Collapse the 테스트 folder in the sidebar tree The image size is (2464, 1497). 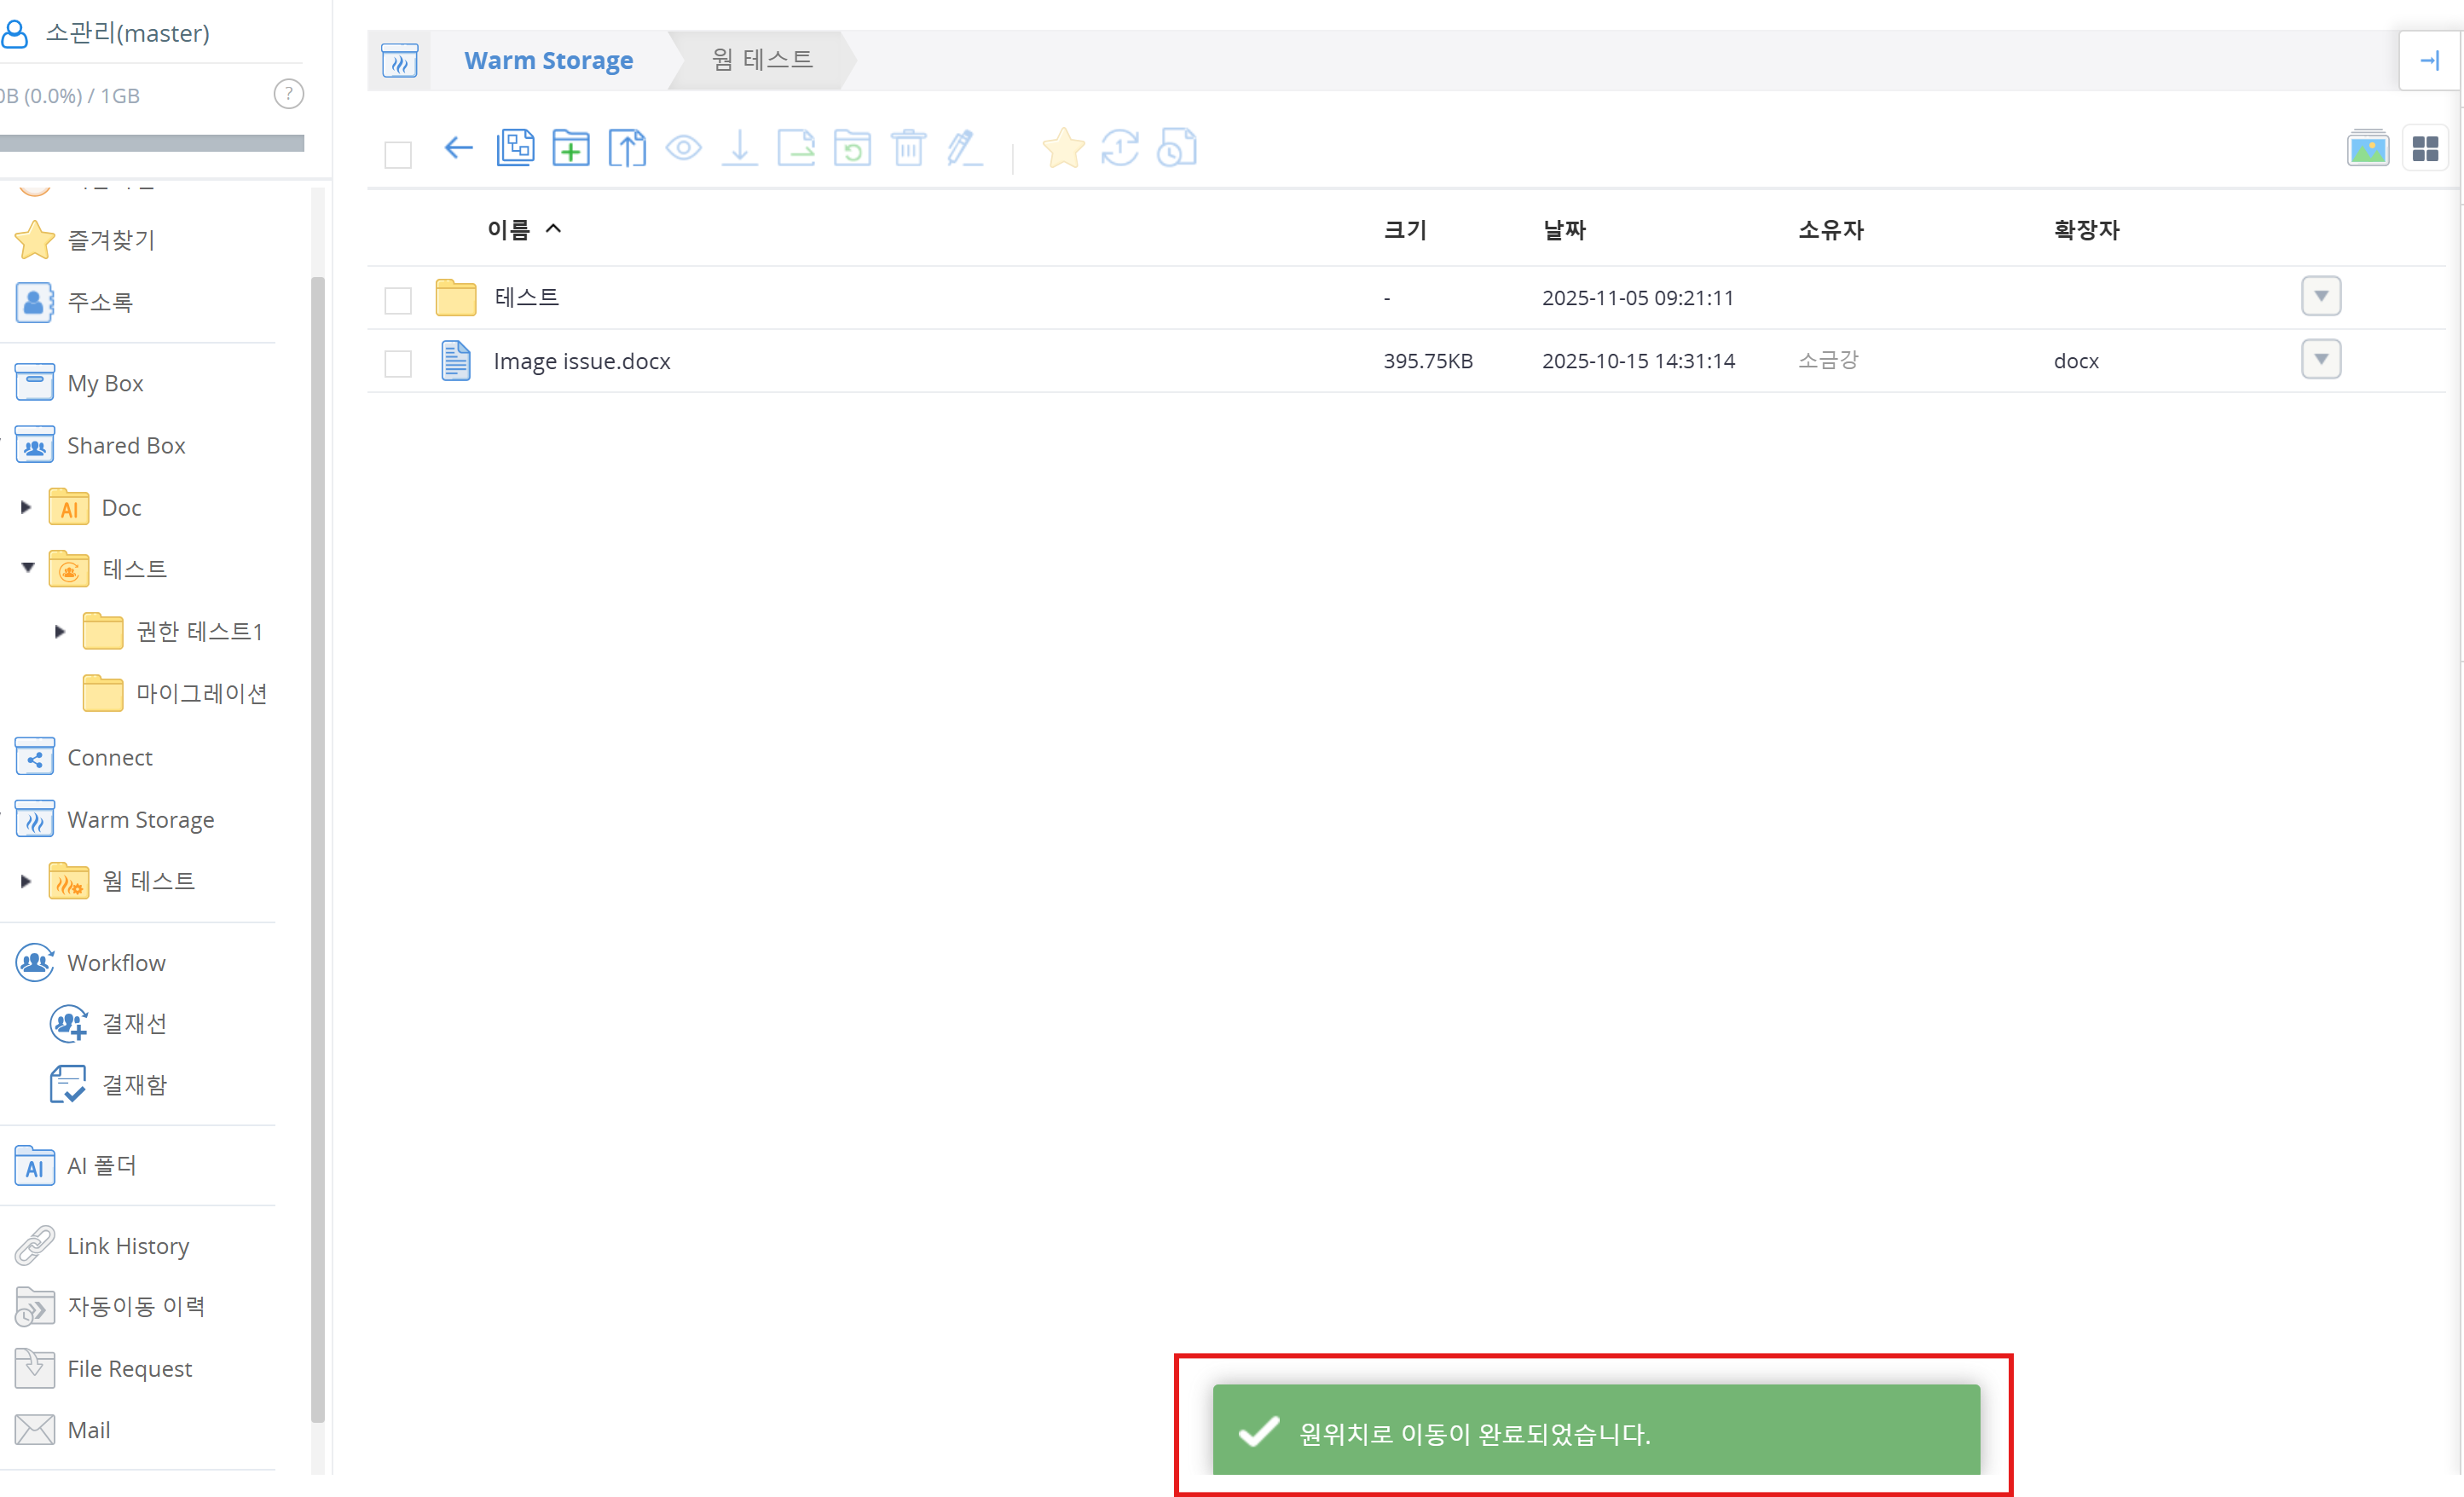pos(28,568)
